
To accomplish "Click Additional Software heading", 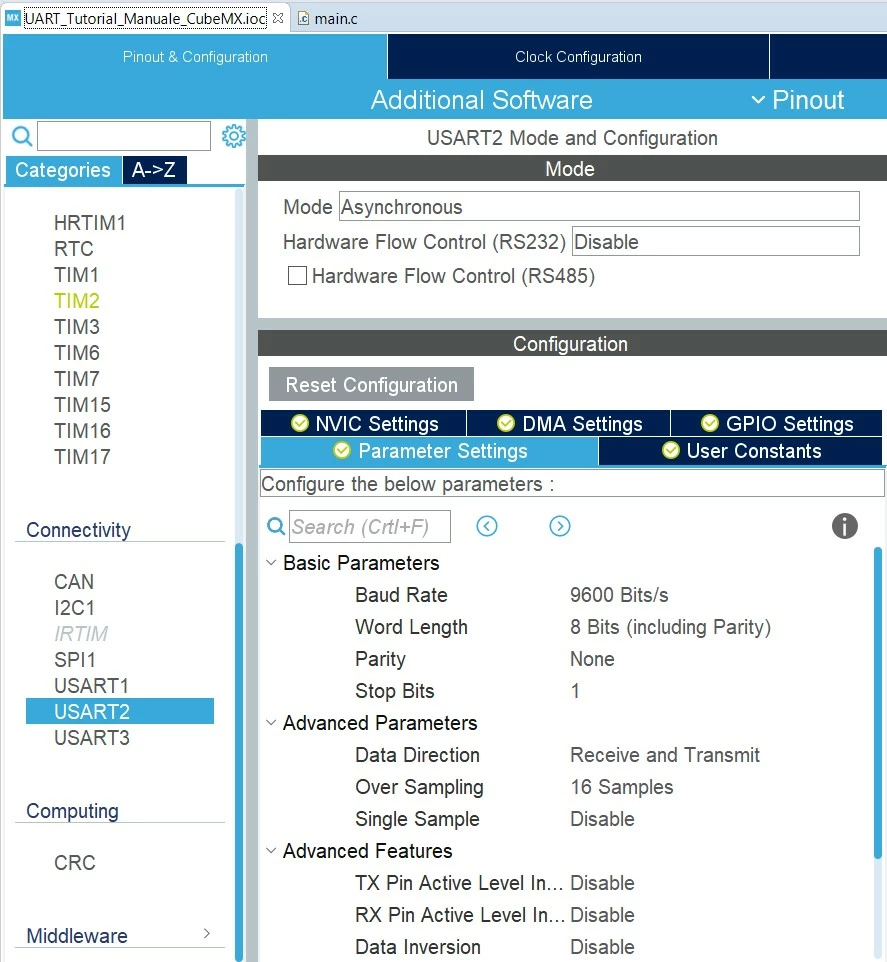I will [482, 100].
